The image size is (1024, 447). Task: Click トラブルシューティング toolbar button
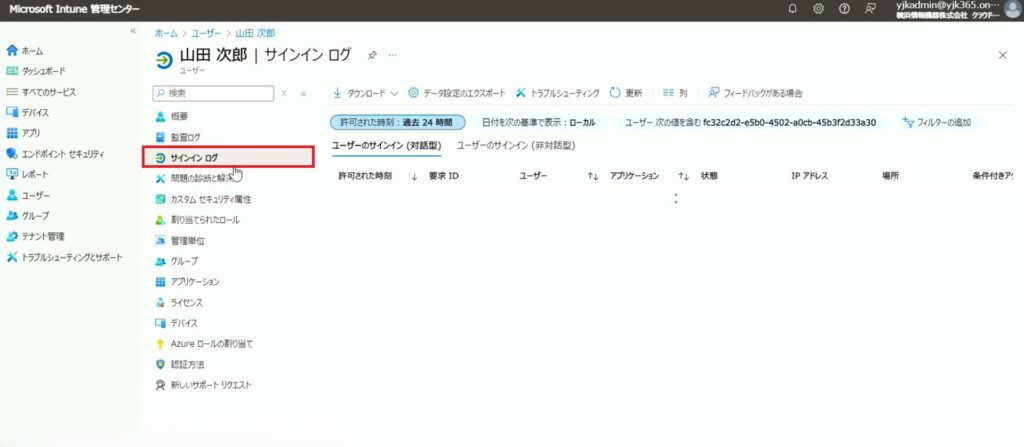pyautogui.click(x=558, y=93)
